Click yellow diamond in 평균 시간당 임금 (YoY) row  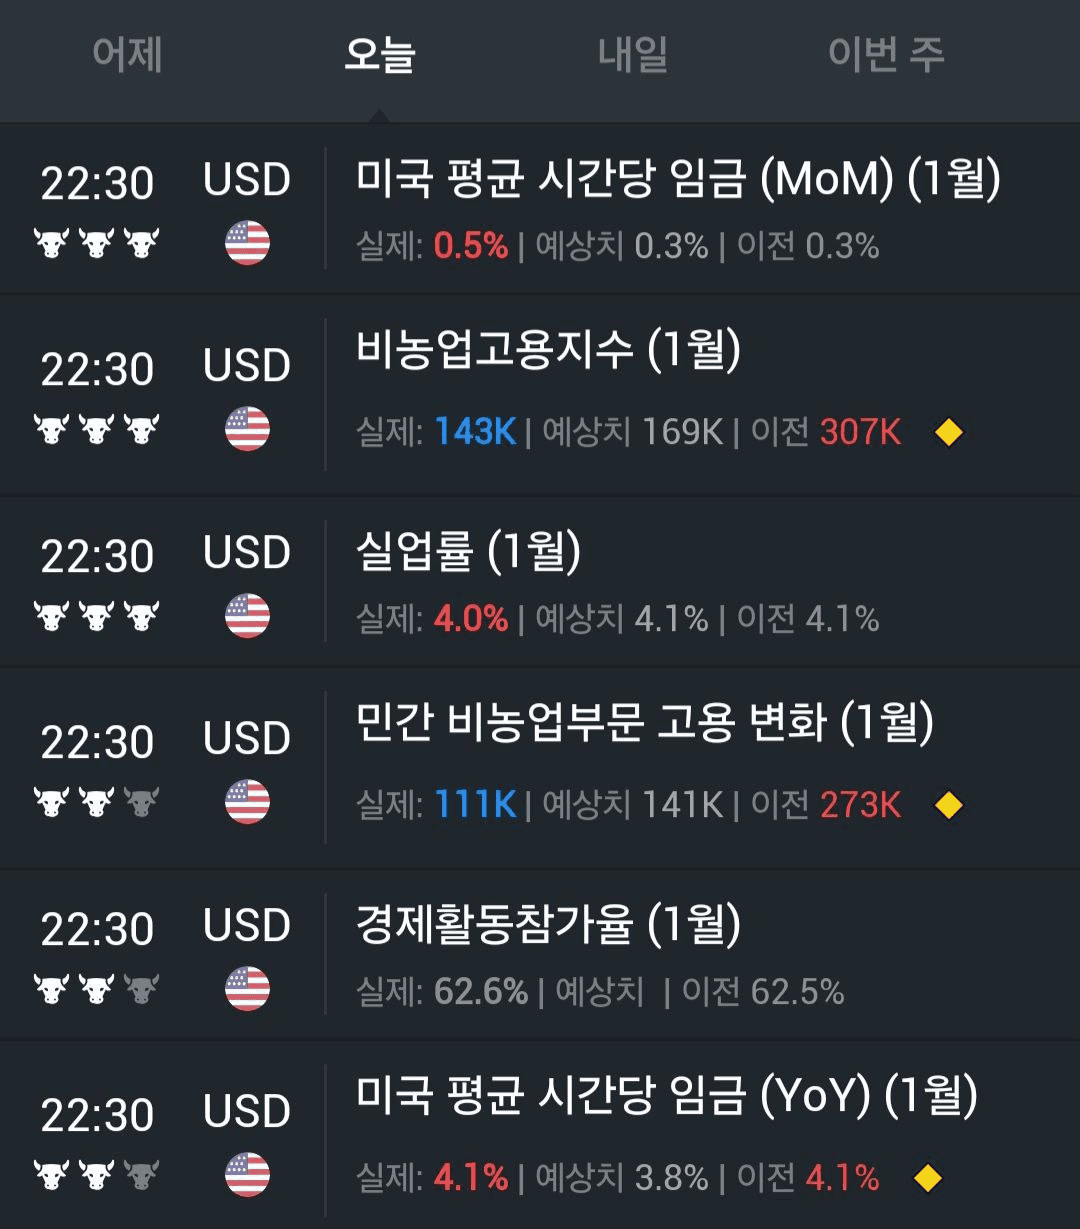(928, 1178)
